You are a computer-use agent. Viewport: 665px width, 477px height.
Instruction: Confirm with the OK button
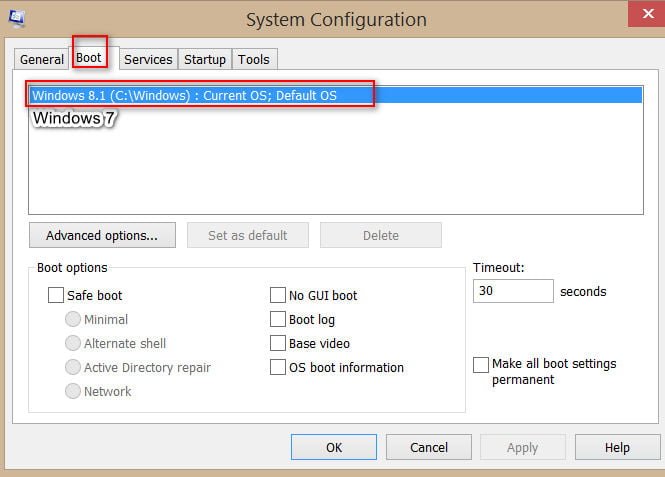click(x=334, y=447)
